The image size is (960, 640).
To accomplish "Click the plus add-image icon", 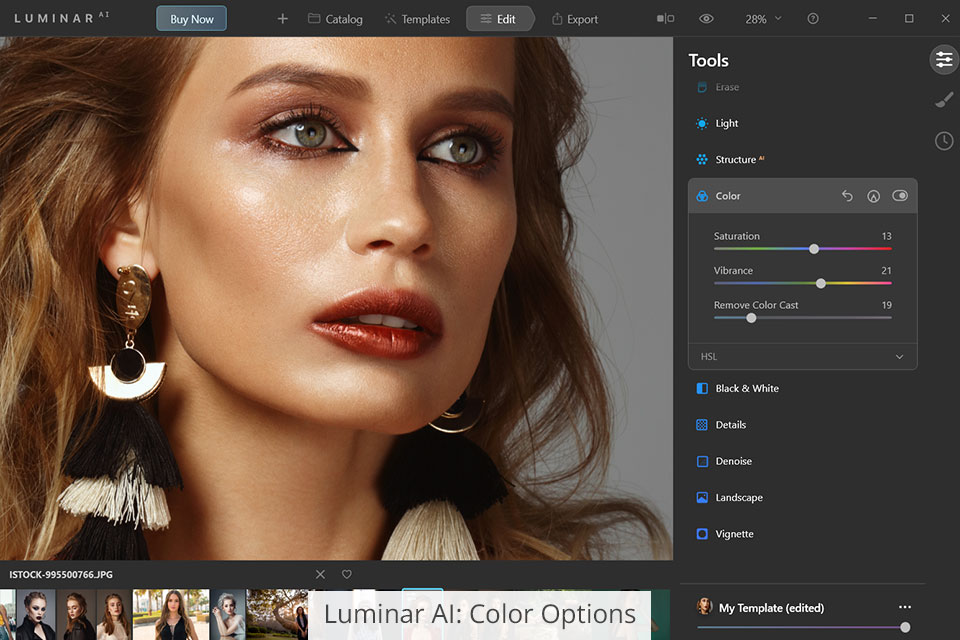I will [282, 19].
